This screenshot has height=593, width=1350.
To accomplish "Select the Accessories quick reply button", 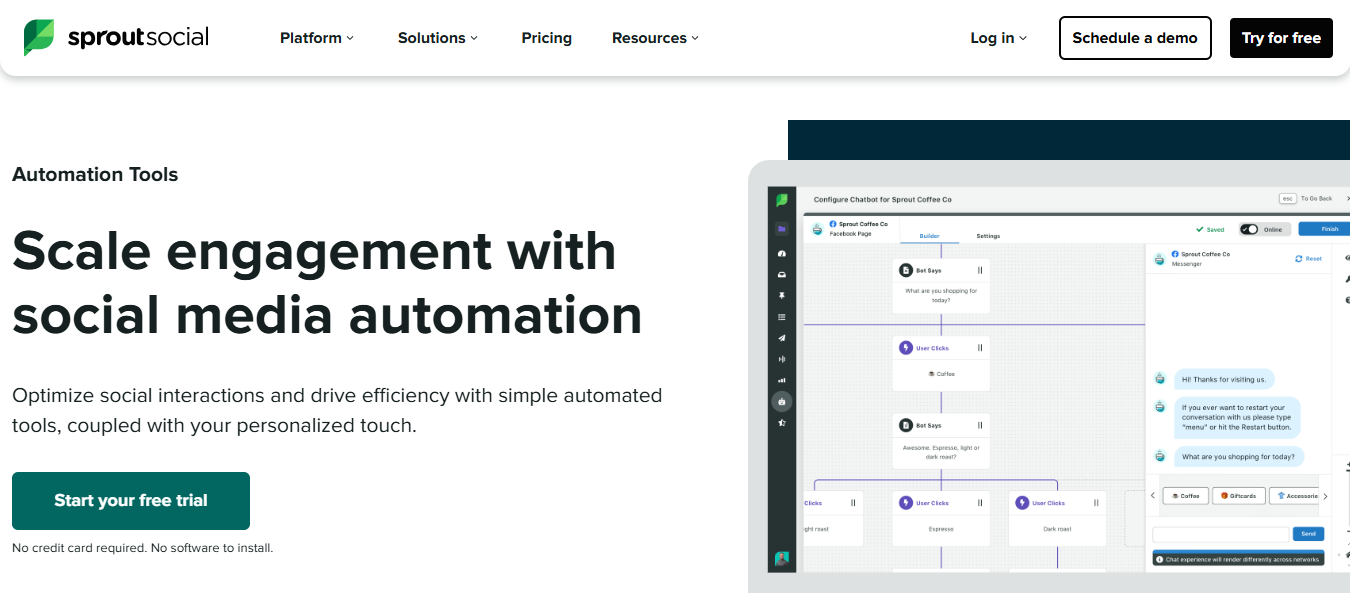I will click(x=1295, y=496).
